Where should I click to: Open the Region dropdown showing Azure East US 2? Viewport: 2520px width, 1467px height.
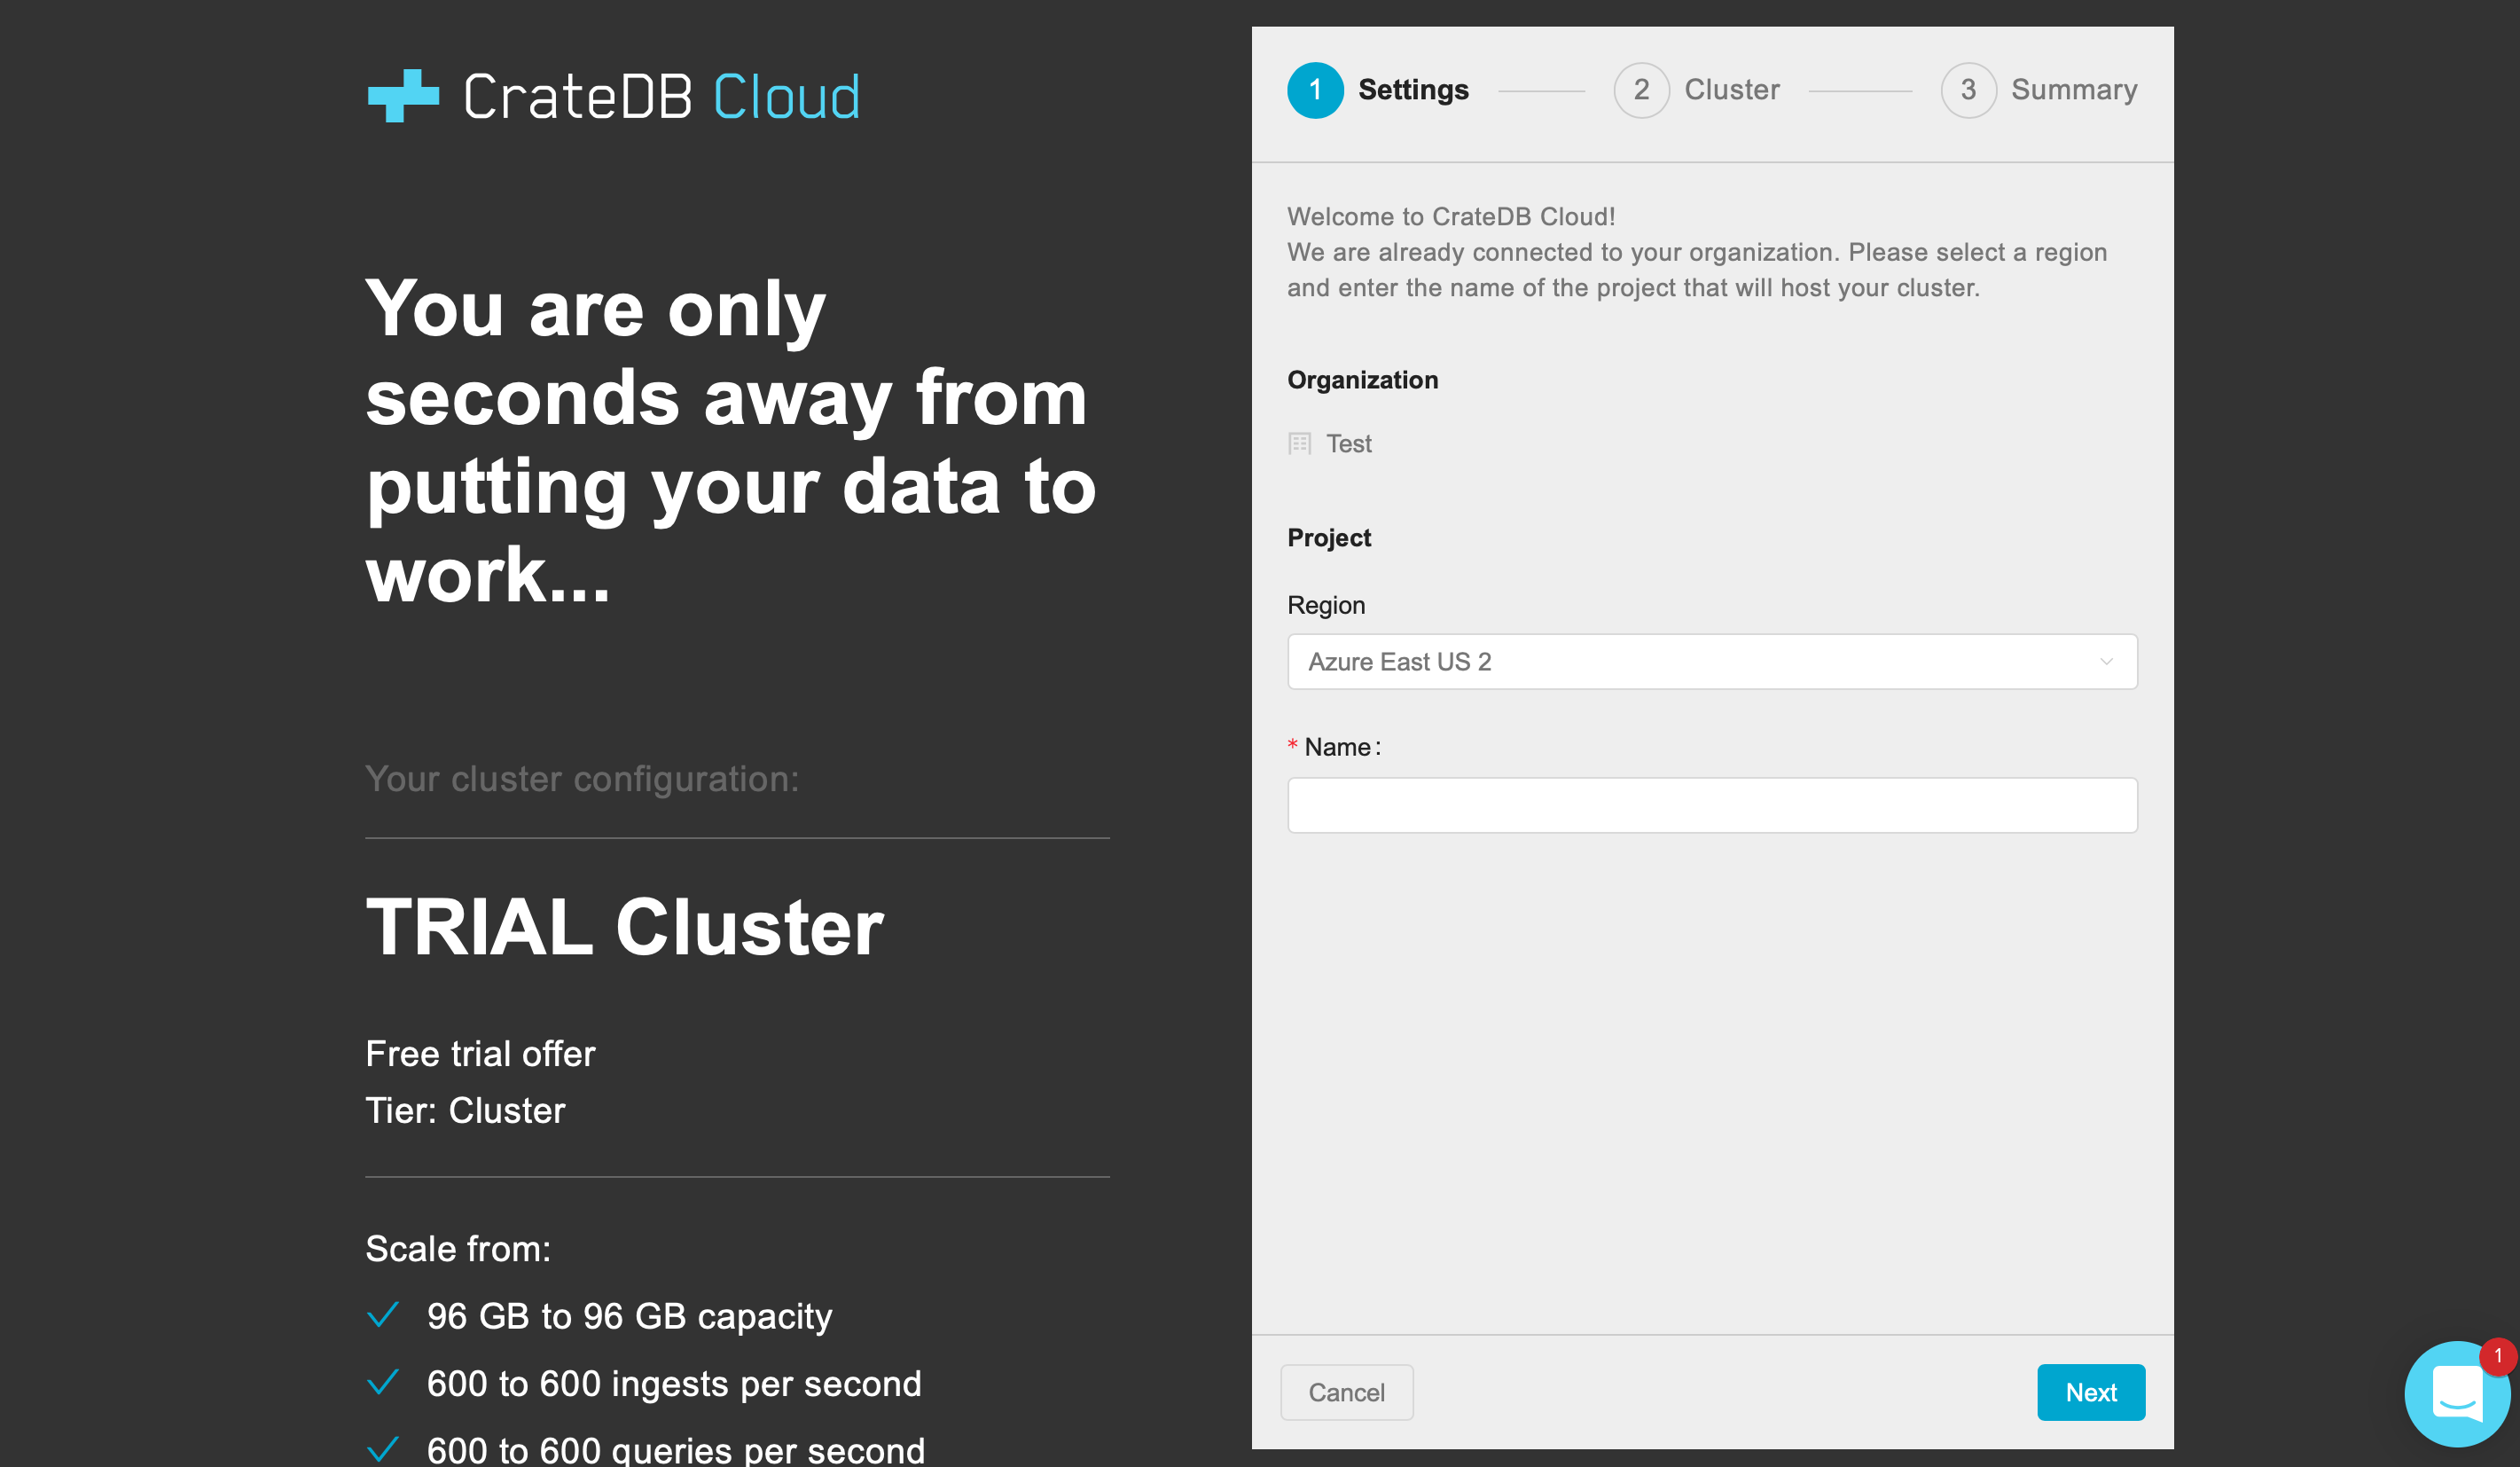tap(1712, 662)
